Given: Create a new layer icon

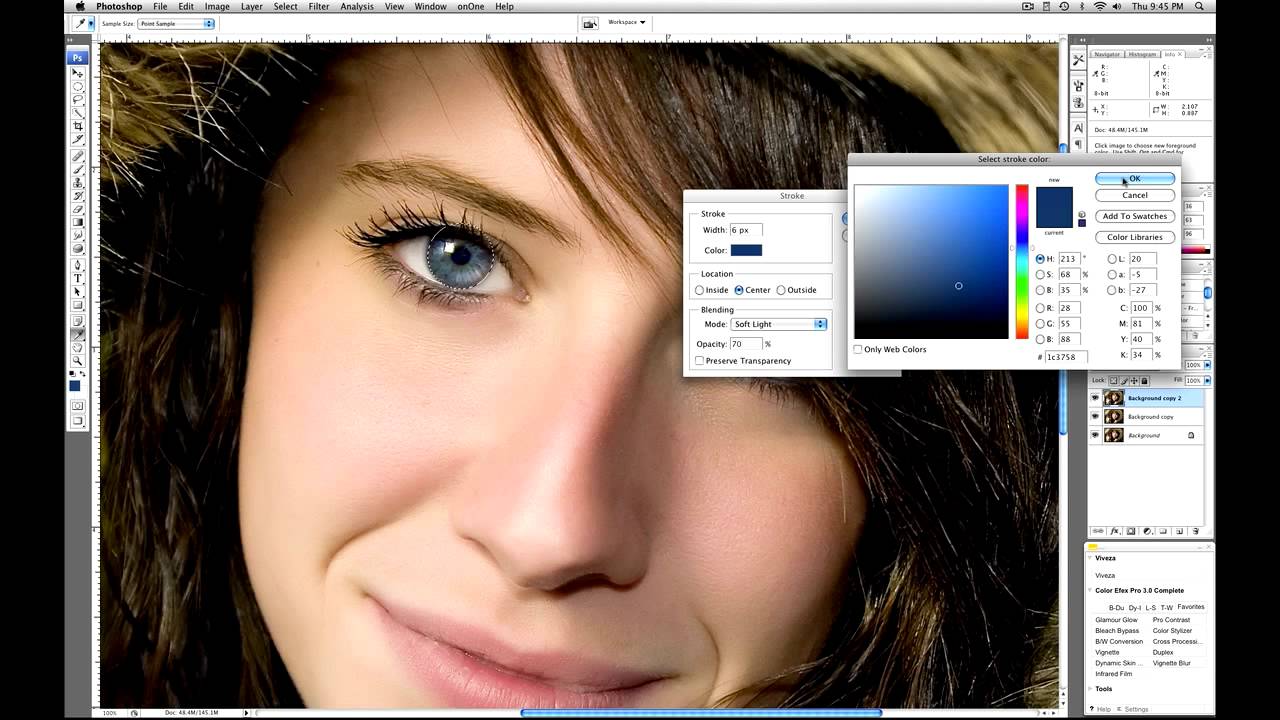Looking at the screenshot, I should pyautogui.click(x=1179, y=531).
